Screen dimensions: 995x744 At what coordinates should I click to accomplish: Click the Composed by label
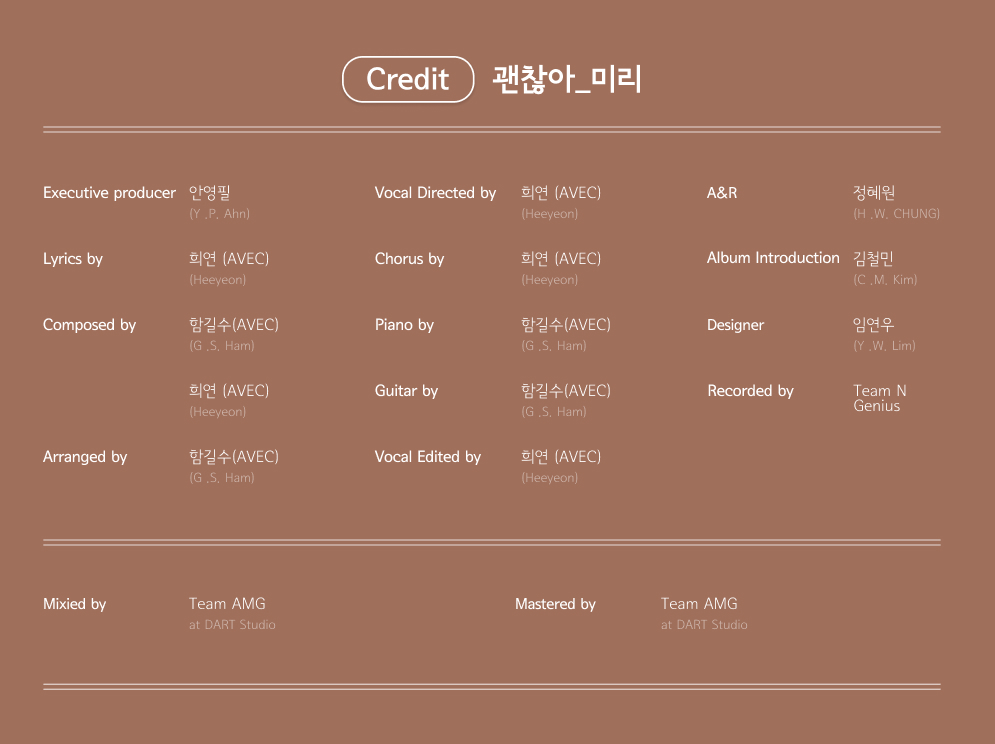[x=89, y=325]
